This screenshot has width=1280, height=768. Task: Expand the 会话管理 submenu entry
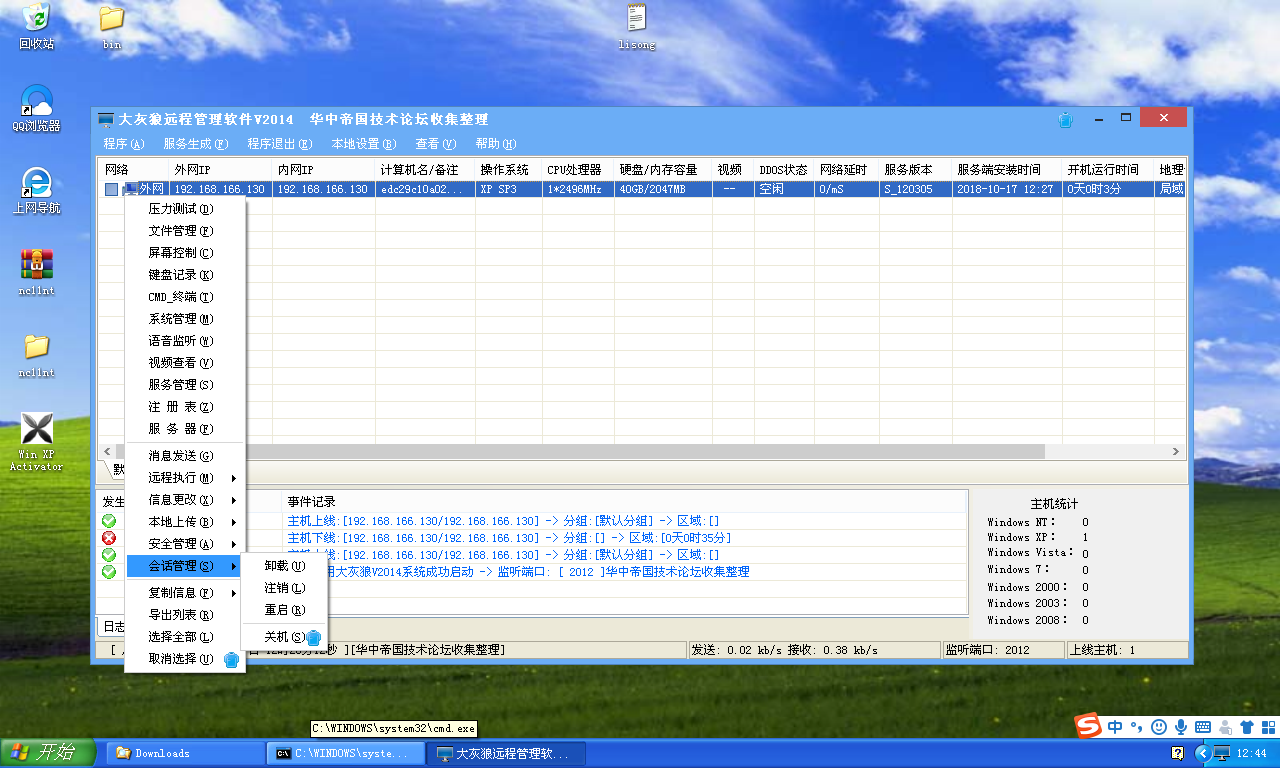point(185,566)
